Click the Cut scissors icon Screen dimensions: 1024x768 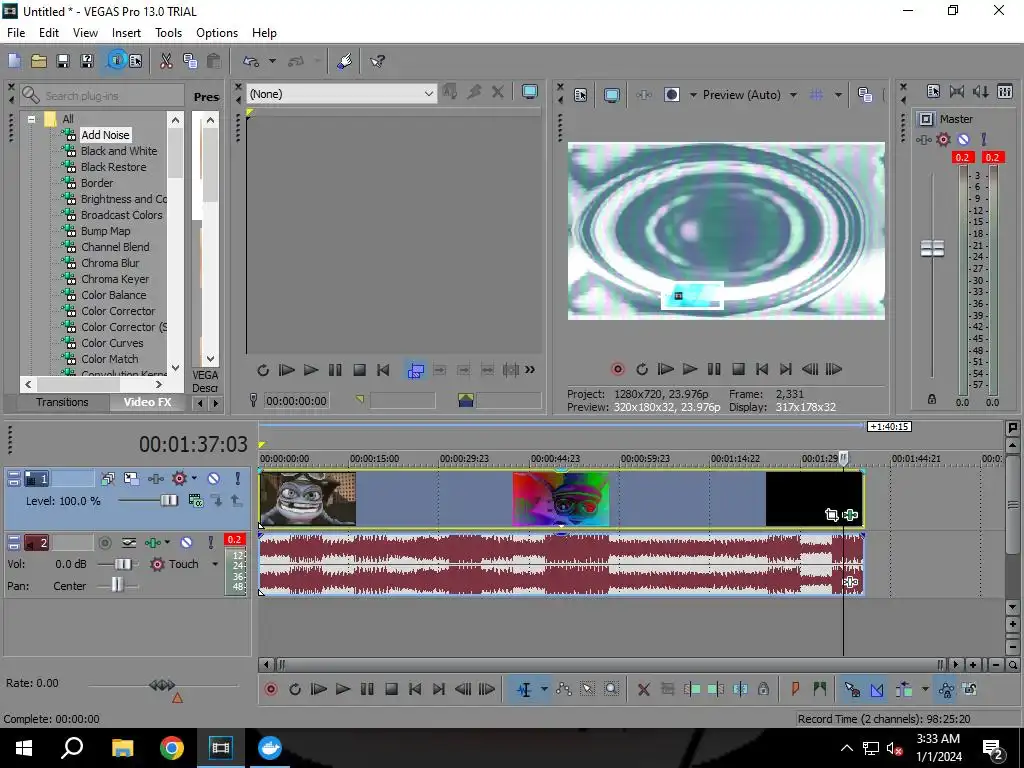[x=166, y=61]
